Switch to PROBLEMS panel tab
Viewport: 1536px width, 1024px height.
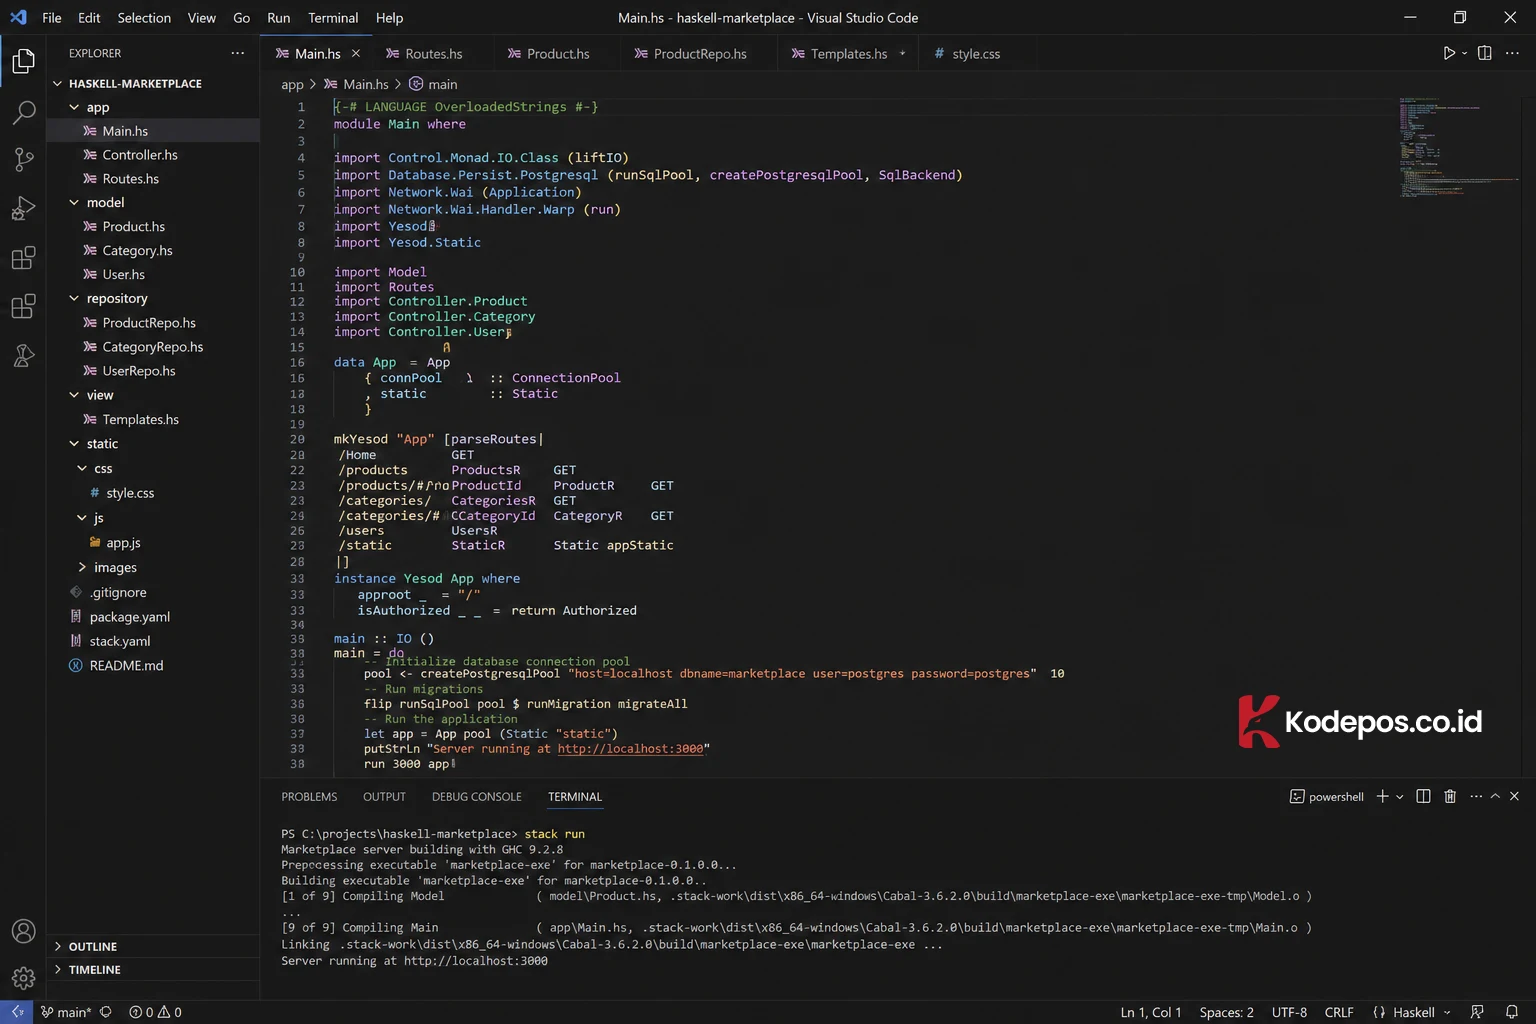pos(309,797)
